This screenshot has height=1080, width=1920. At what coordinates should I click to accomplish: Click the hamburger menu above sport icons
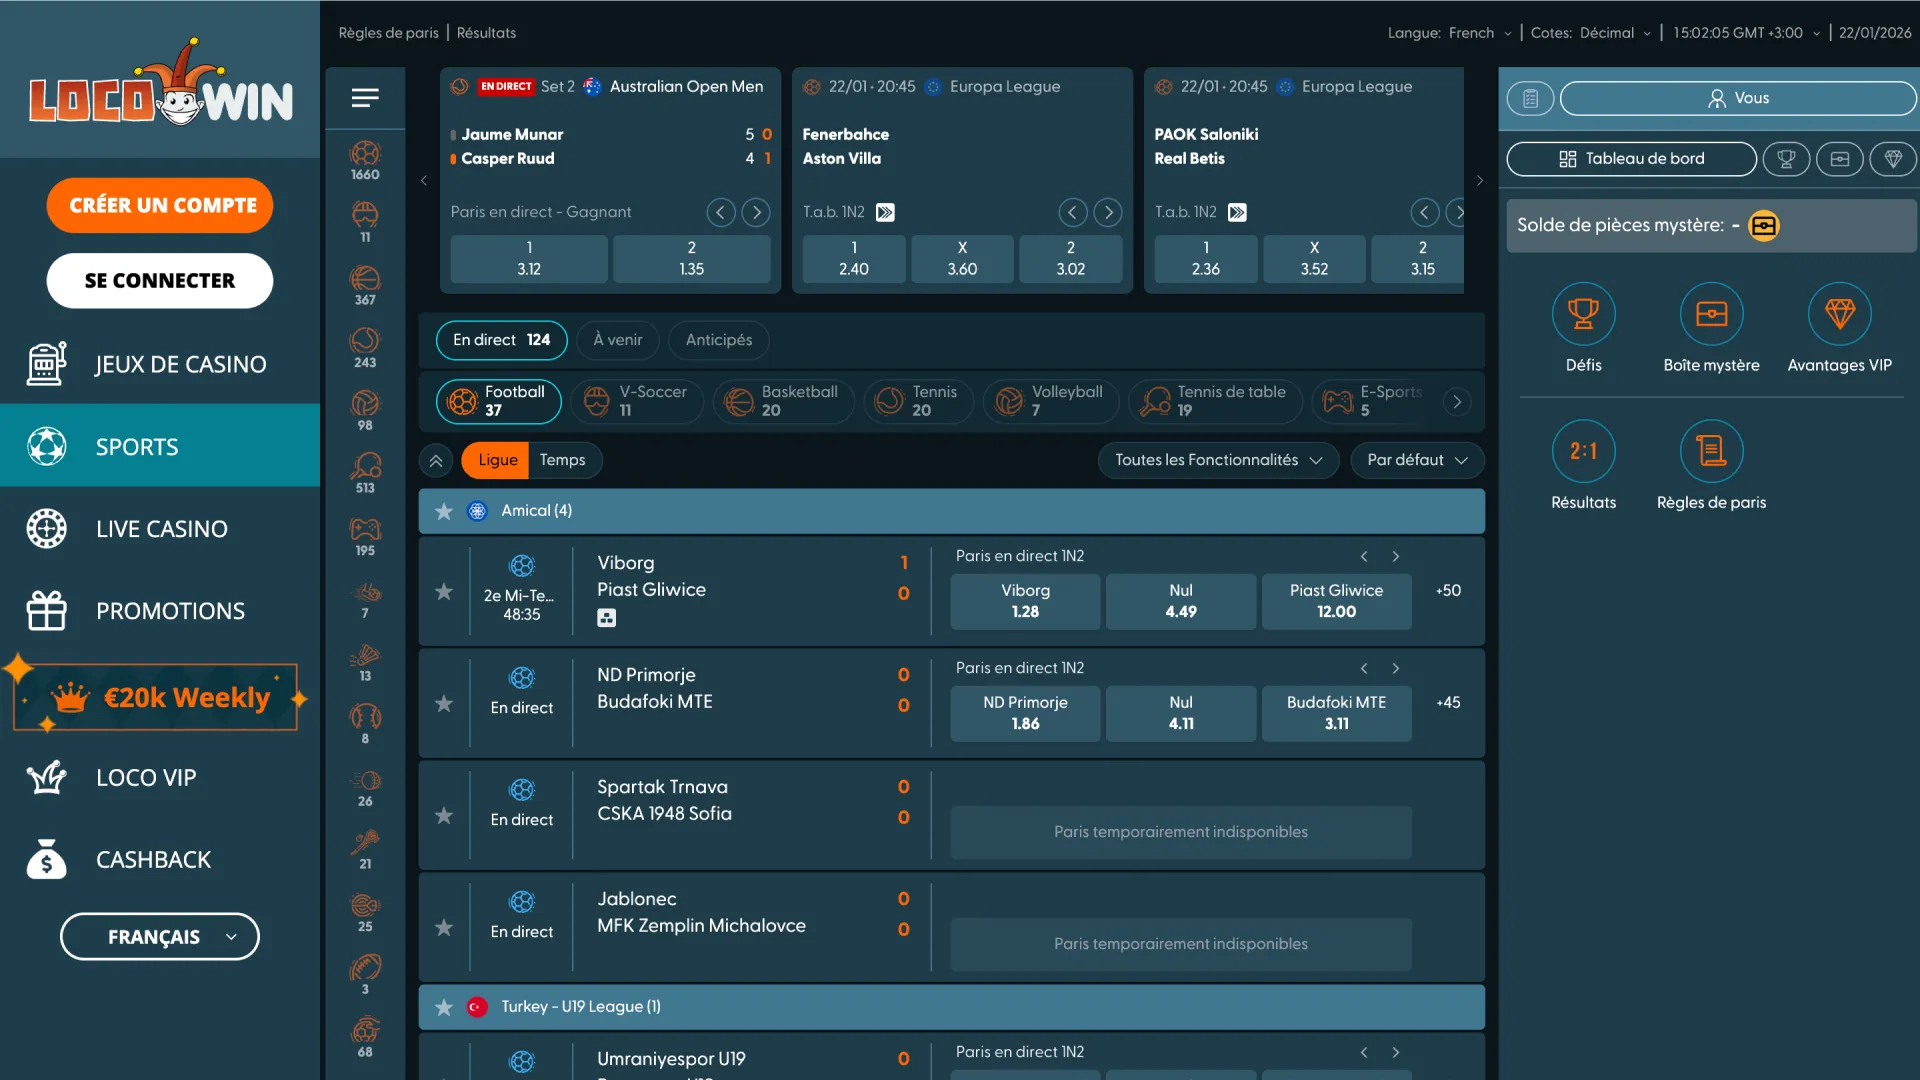point(365,98)
